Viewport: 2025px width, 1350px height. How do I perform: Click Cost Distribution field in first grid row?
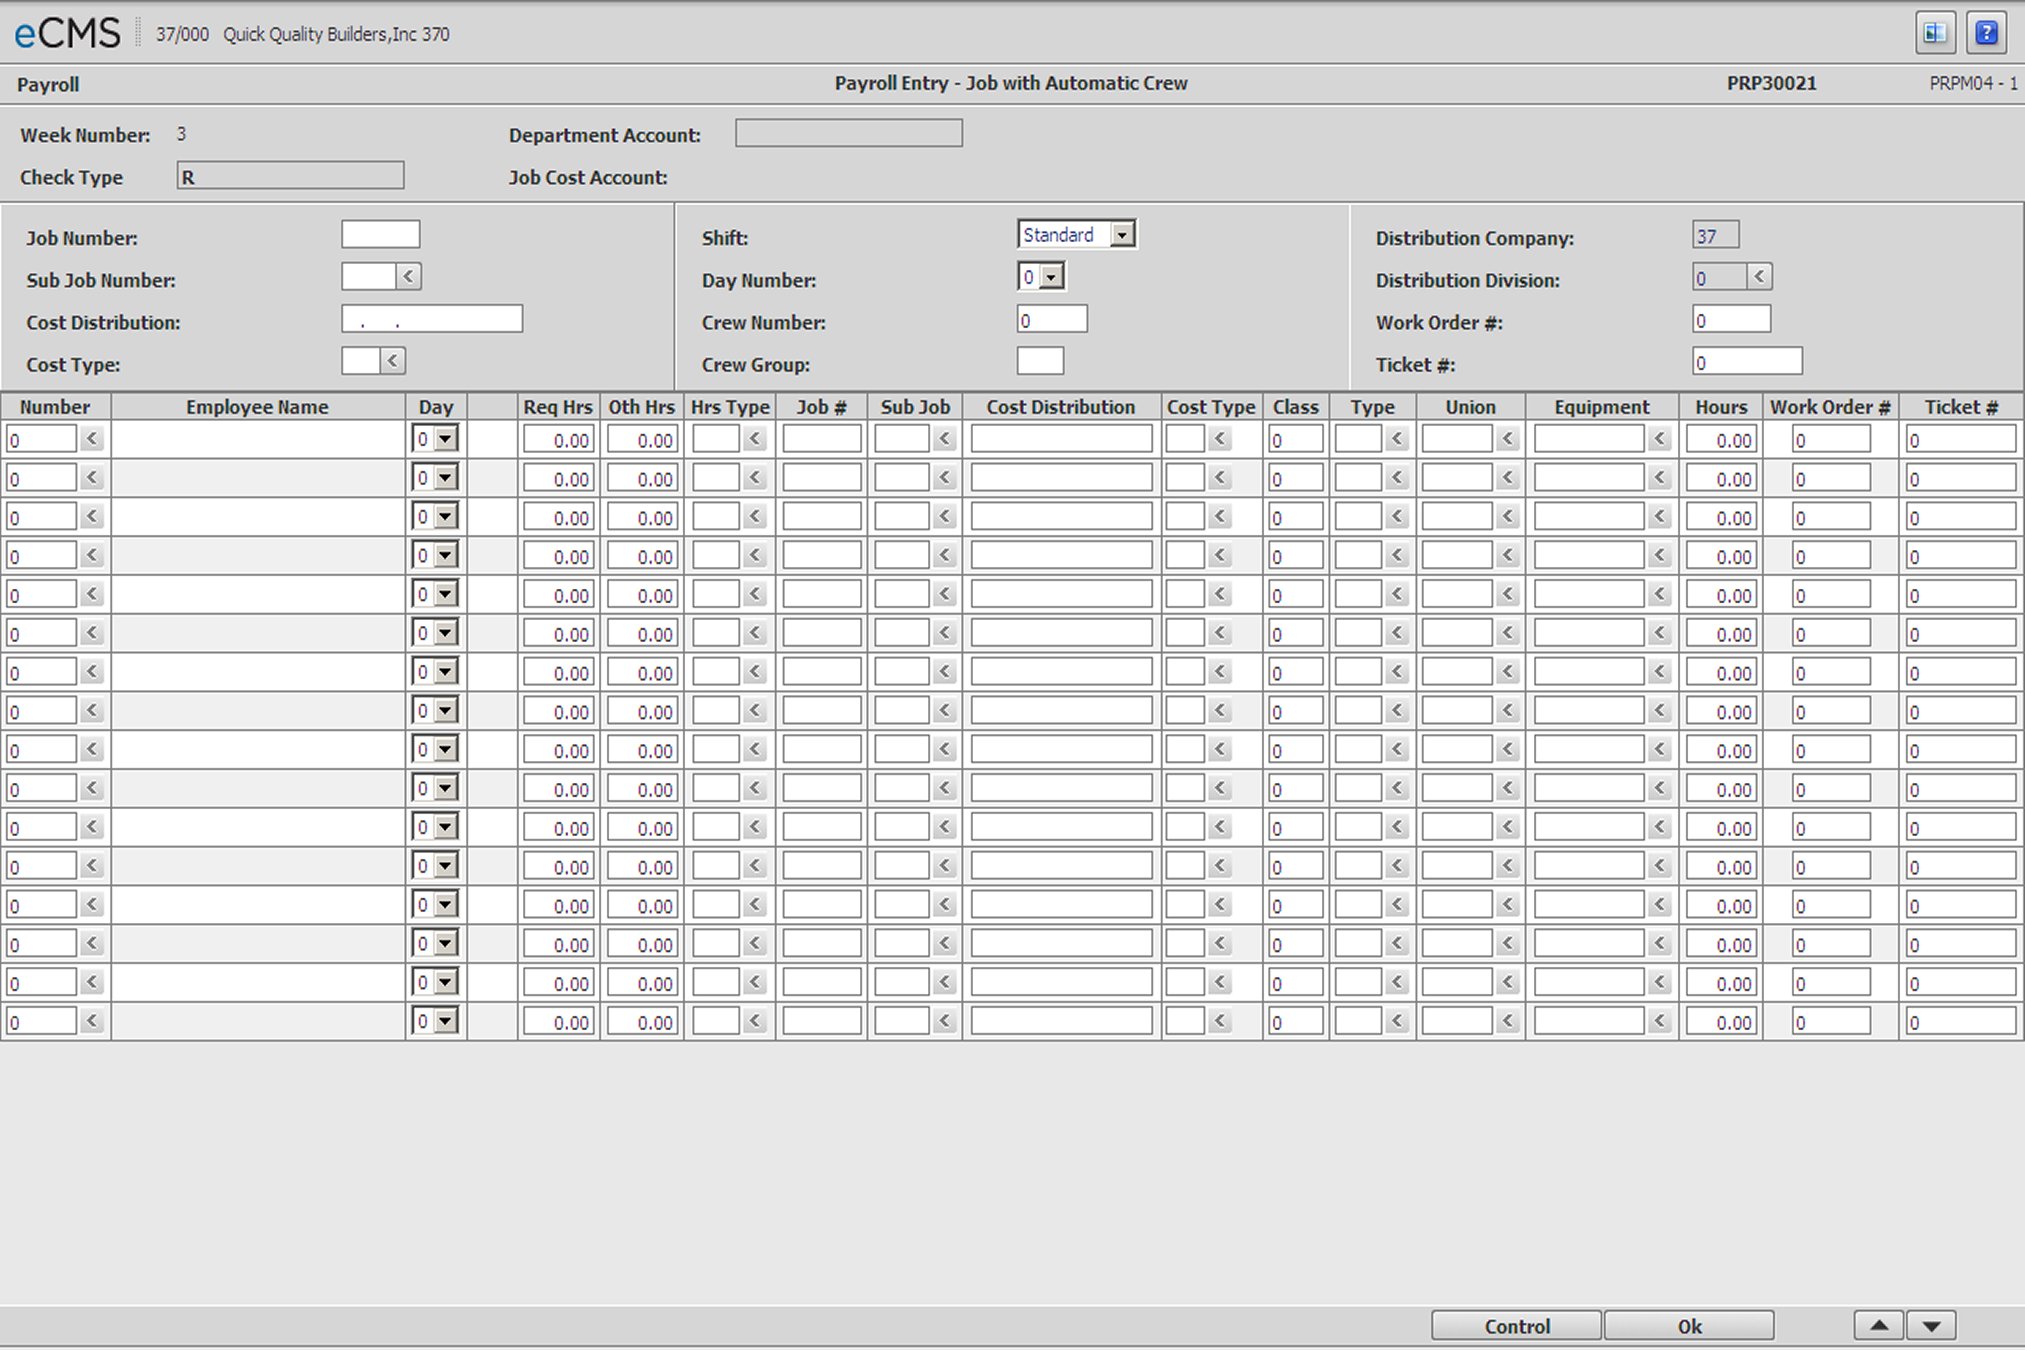1062,439
